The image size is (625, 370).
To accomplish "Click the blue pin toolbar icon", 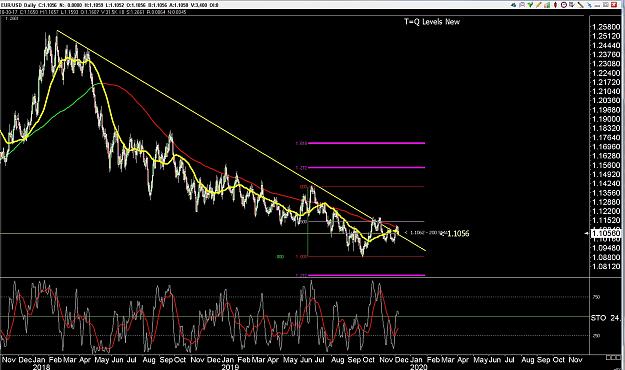I will click(x=589, y=5).
